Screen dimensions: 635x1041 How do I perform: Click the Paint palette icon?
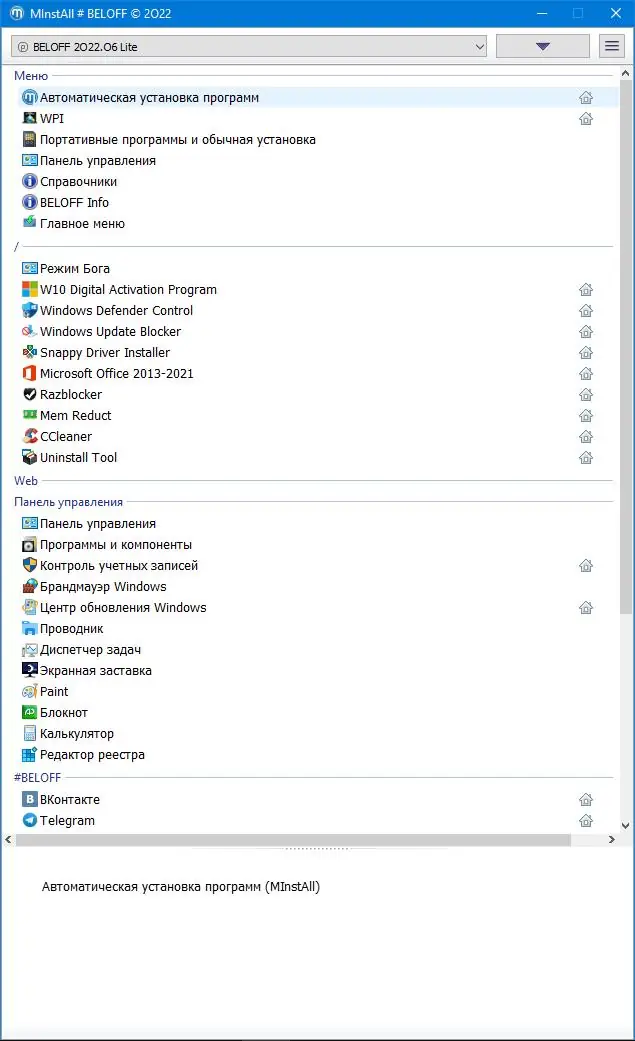click(x=29, y=691)
